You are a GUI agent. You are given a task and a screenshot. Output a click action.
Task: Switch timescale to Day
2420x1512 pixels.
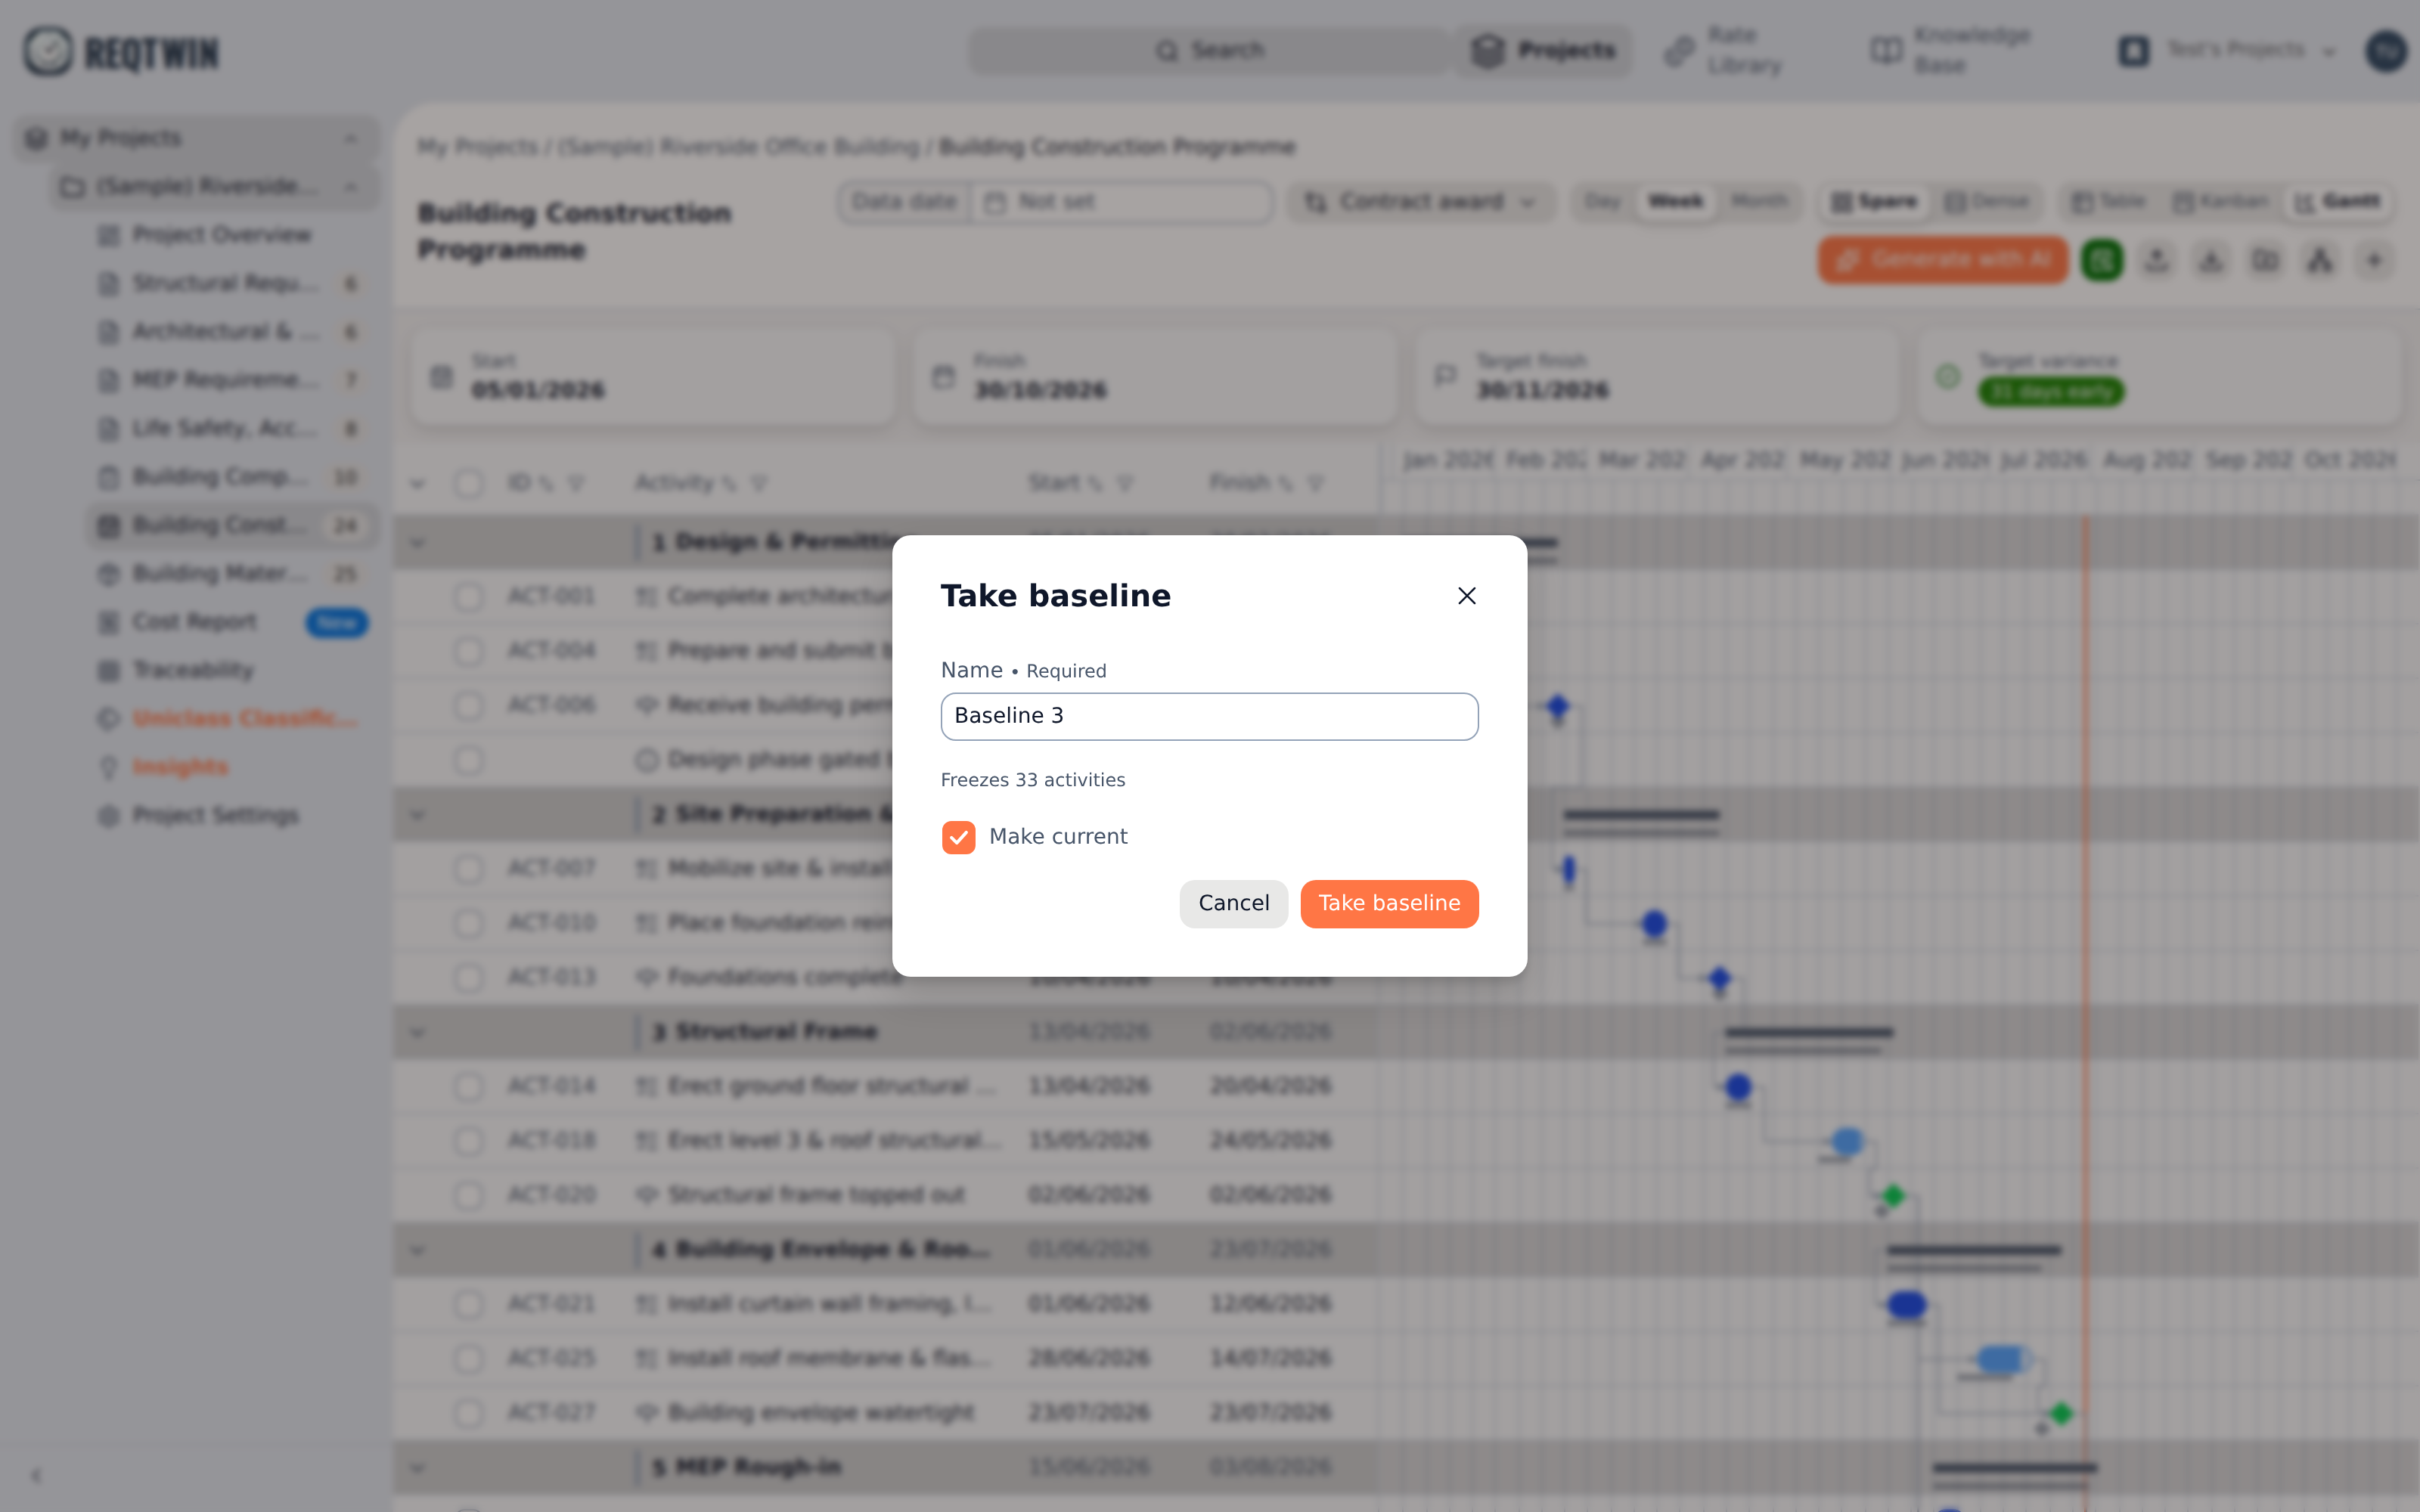point(1602,202)
